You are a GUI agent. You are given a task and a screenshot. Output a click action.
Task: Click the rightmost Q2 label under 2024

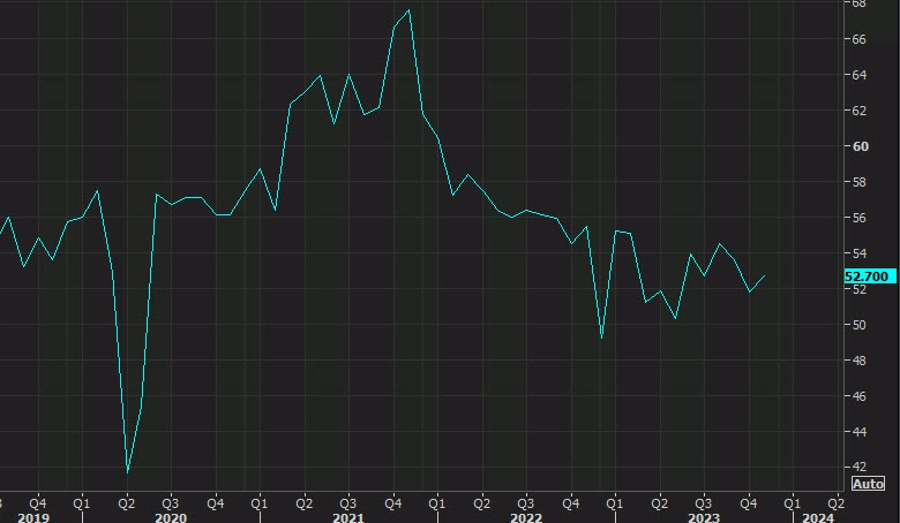coord(836,503)
